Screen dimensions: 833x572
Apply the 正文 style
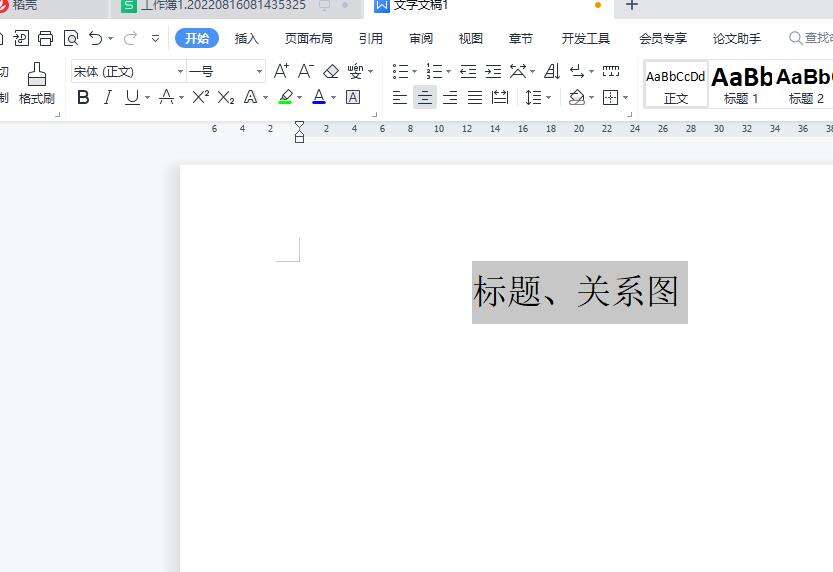(676, 84)
